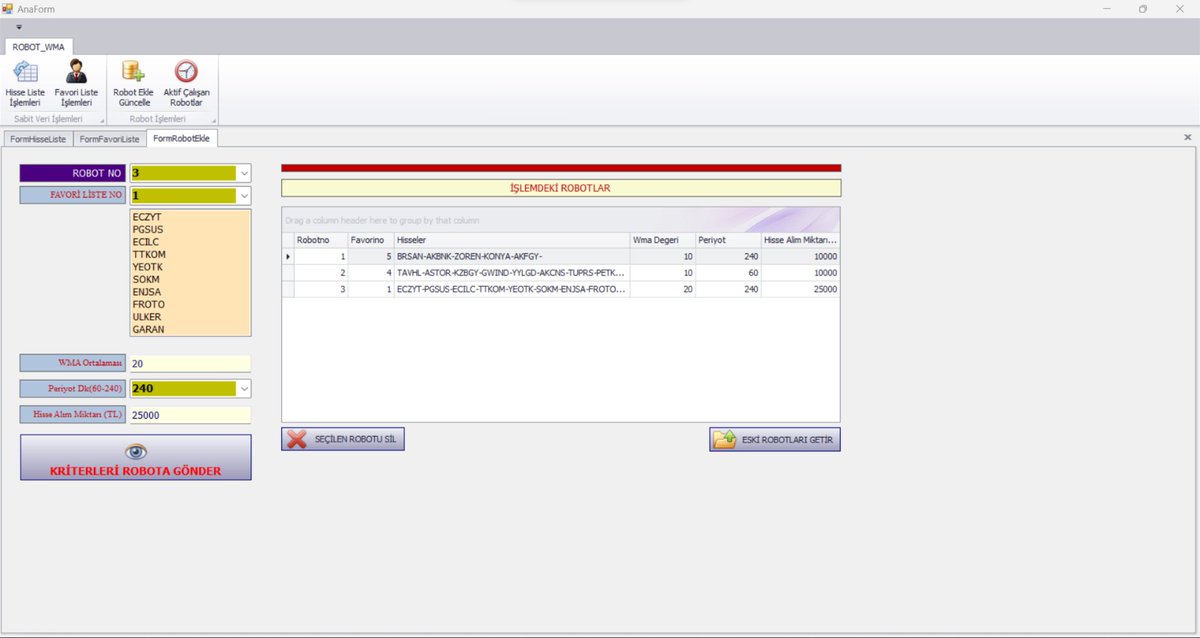Select YEOTK in the stock list

[190, 267]
